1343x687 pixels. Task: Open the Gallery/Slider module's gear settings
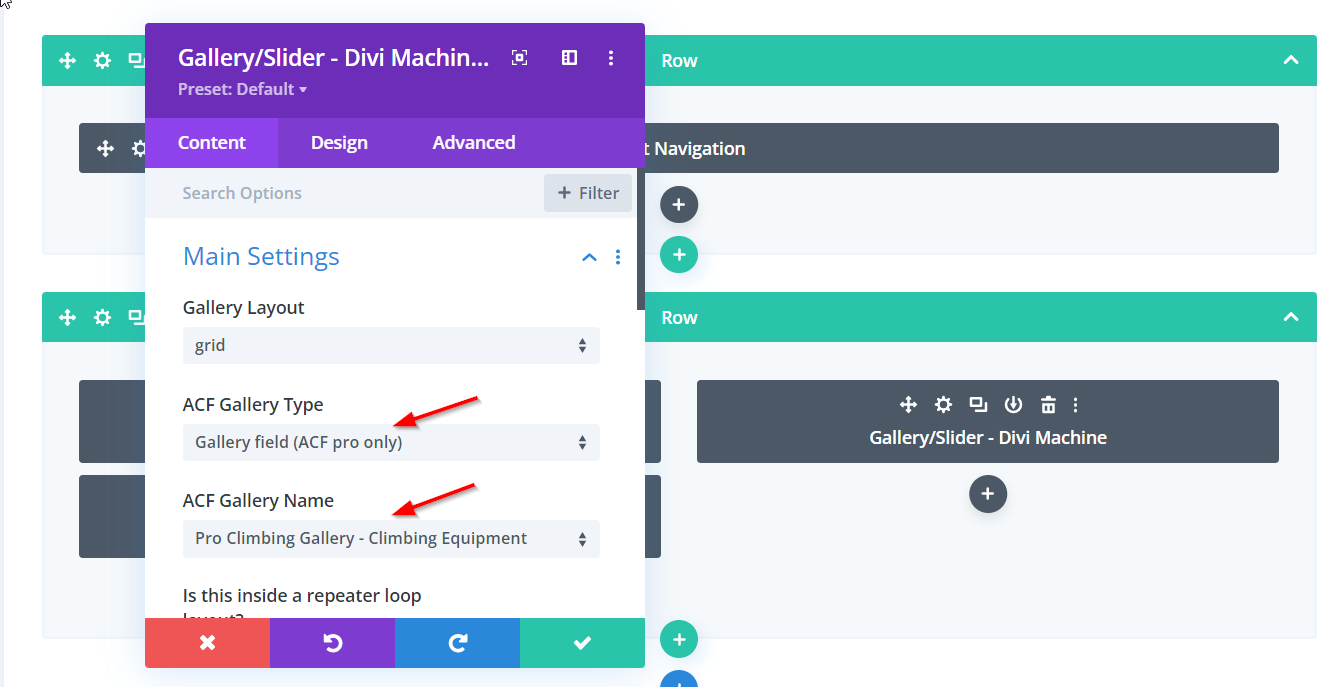[943, 405]
